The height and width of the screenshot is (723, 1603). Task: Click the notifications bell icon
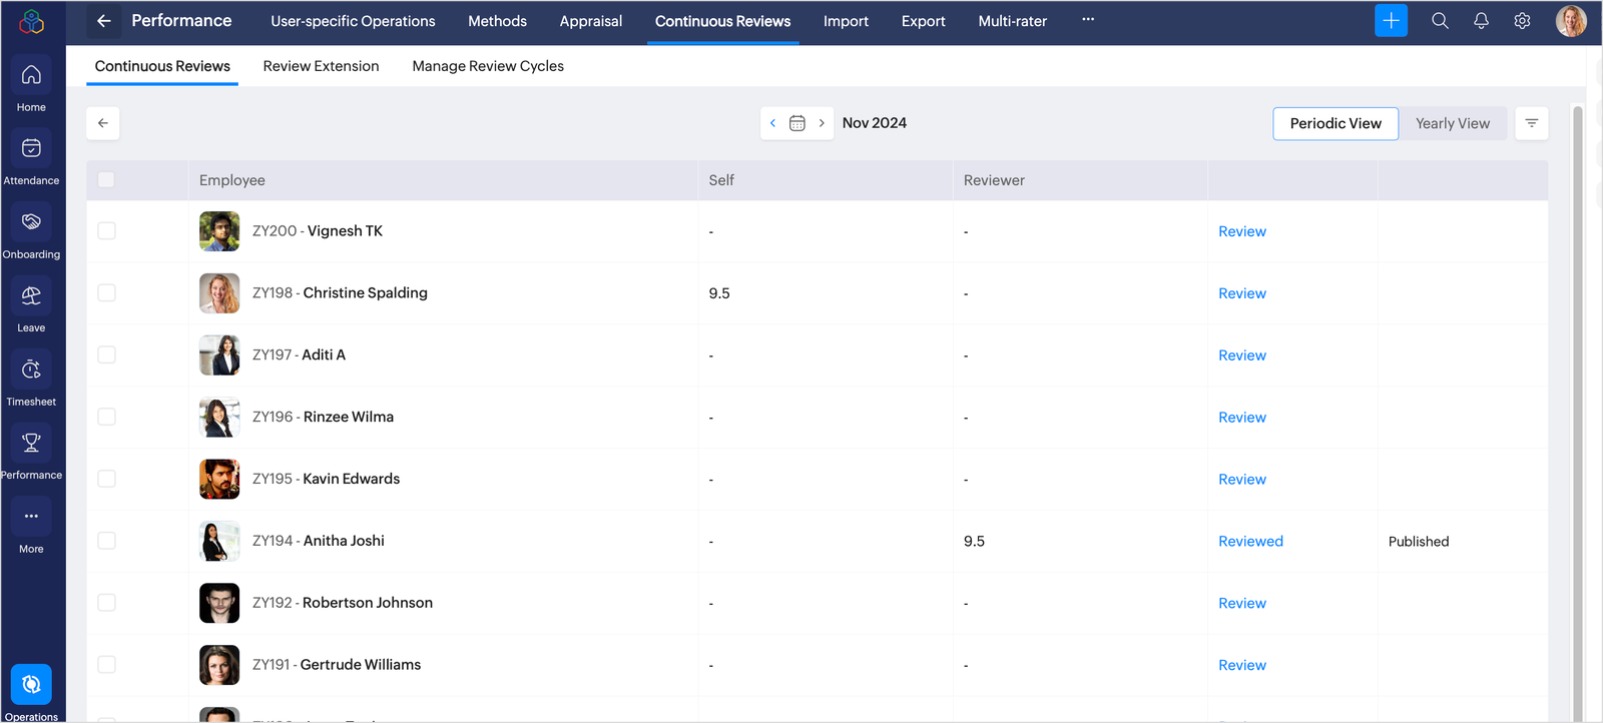point(1481,21)
